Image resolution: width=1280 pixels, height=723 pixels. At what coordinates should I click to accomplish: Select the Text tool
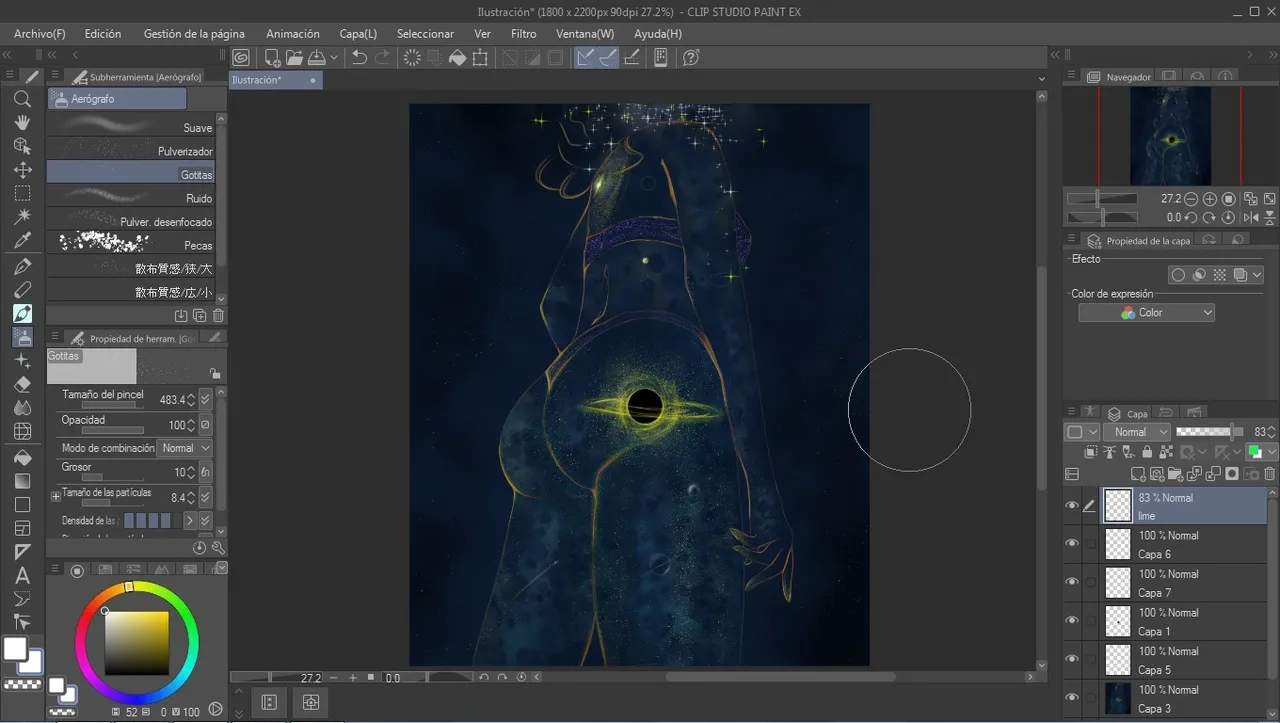pos(22,576)
